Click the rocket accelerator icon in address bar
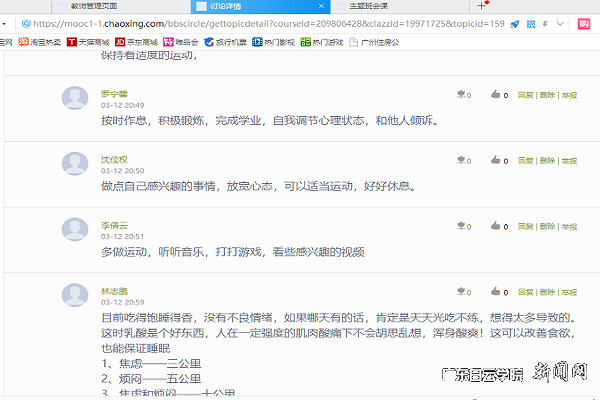 tap(515, 24)
